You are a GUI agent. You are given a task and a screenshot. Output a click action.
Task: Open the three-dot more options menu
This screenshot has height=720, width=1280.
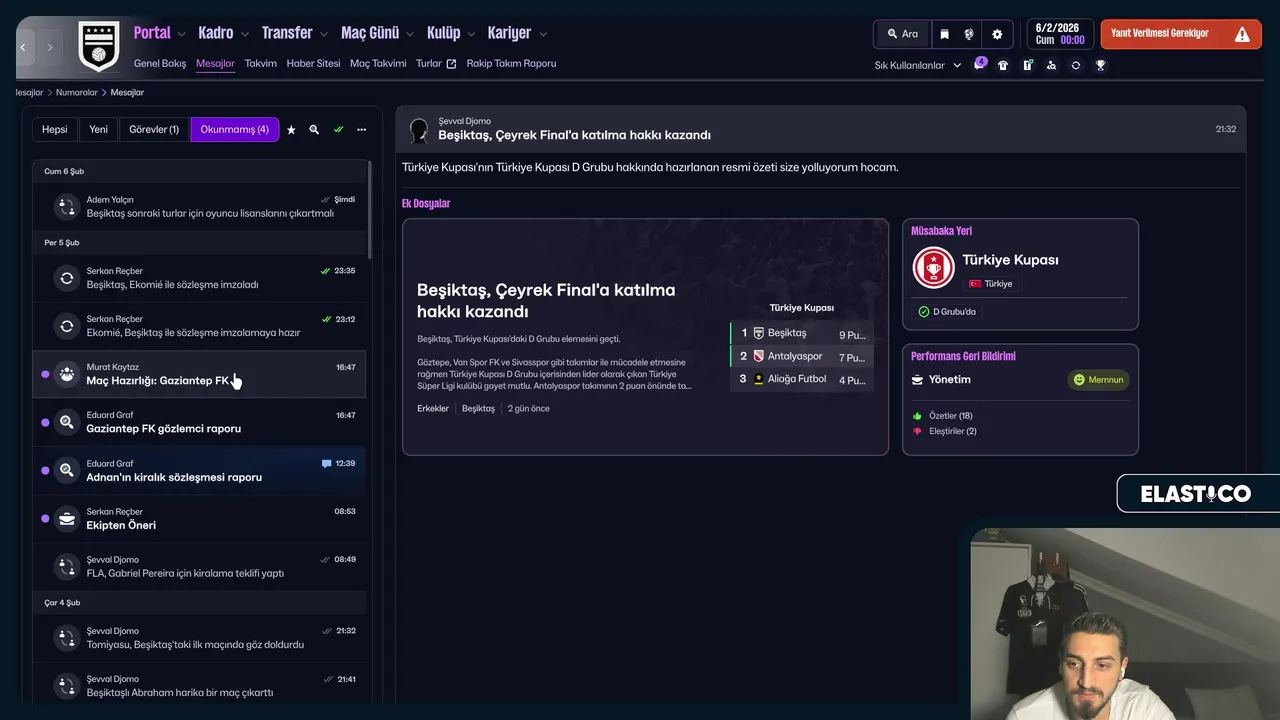click(361, 130)
